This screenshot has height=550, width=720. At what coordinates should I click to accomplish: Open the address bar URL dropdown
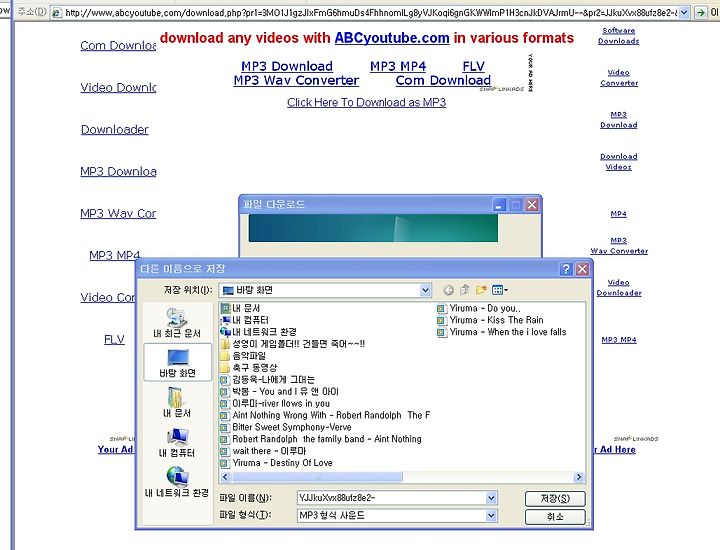[684, 13]
